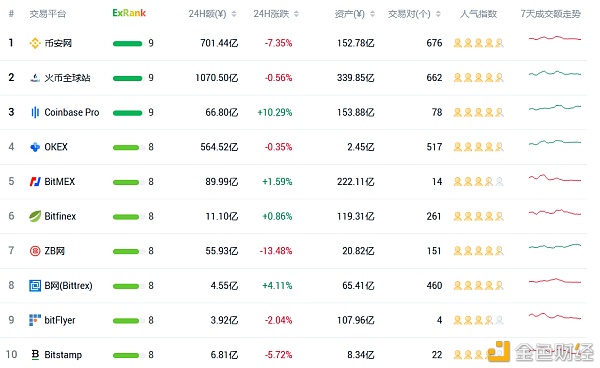Screen dimensions: 600x368
Task: Sort by 24H涨跌 column arrows
Action: pos(297,14)
